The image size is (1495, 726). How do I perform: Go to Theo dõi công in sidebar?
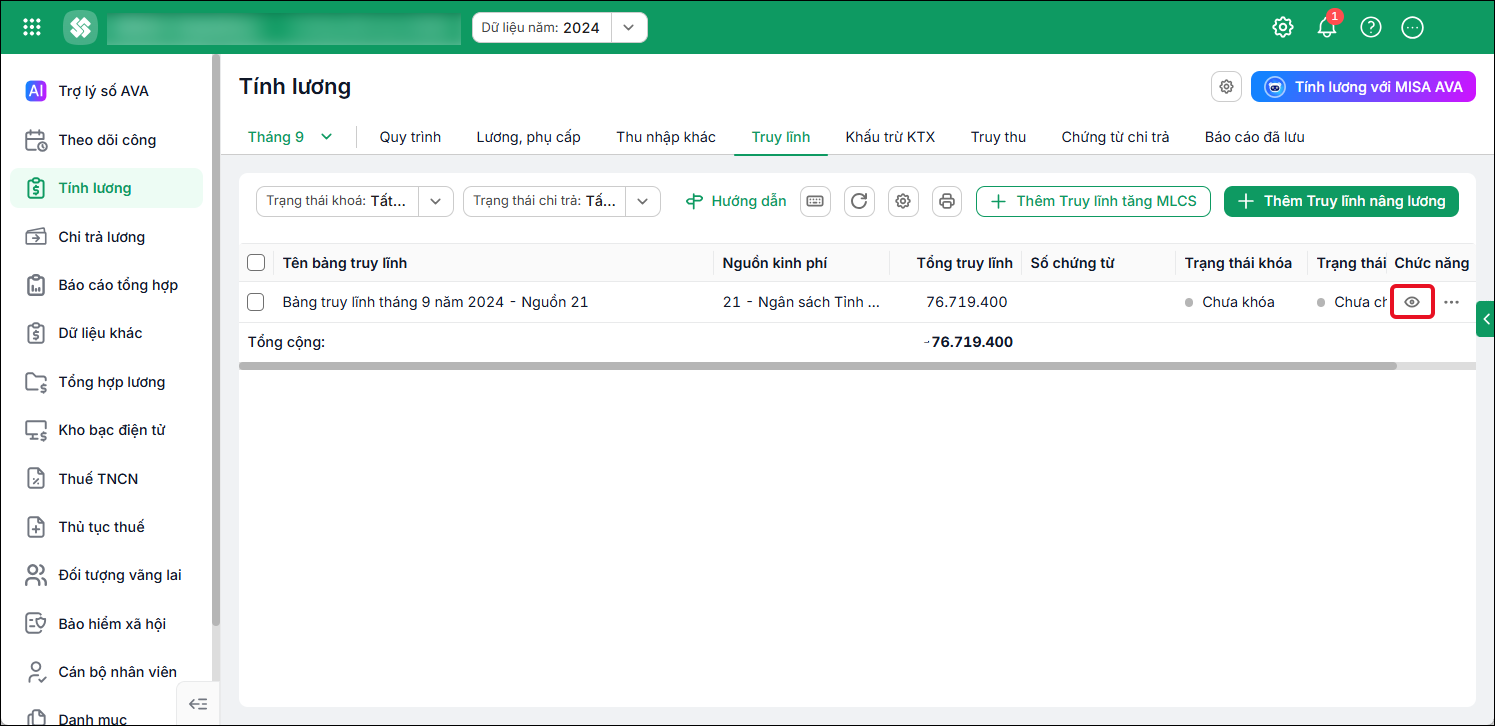[107, 140]
